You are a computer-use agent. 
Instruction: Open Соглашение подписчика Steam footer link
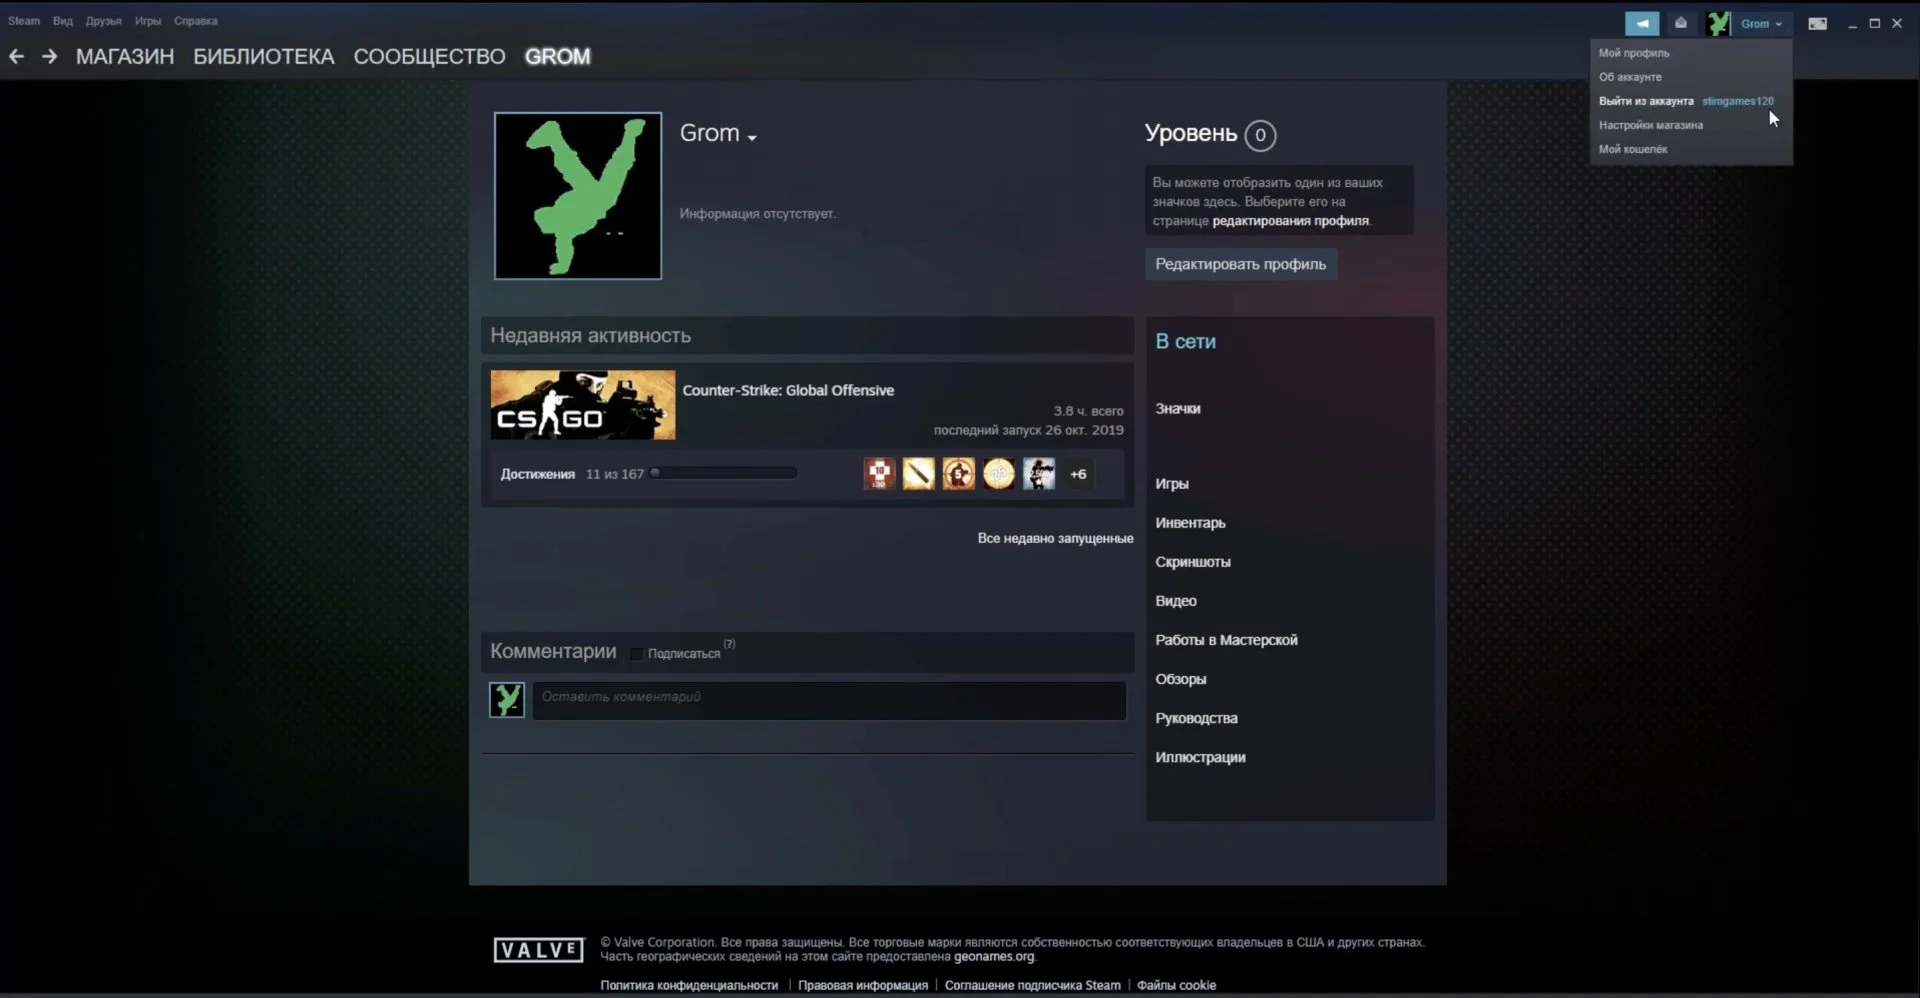pyautogui.click(x=1033, y=985)
